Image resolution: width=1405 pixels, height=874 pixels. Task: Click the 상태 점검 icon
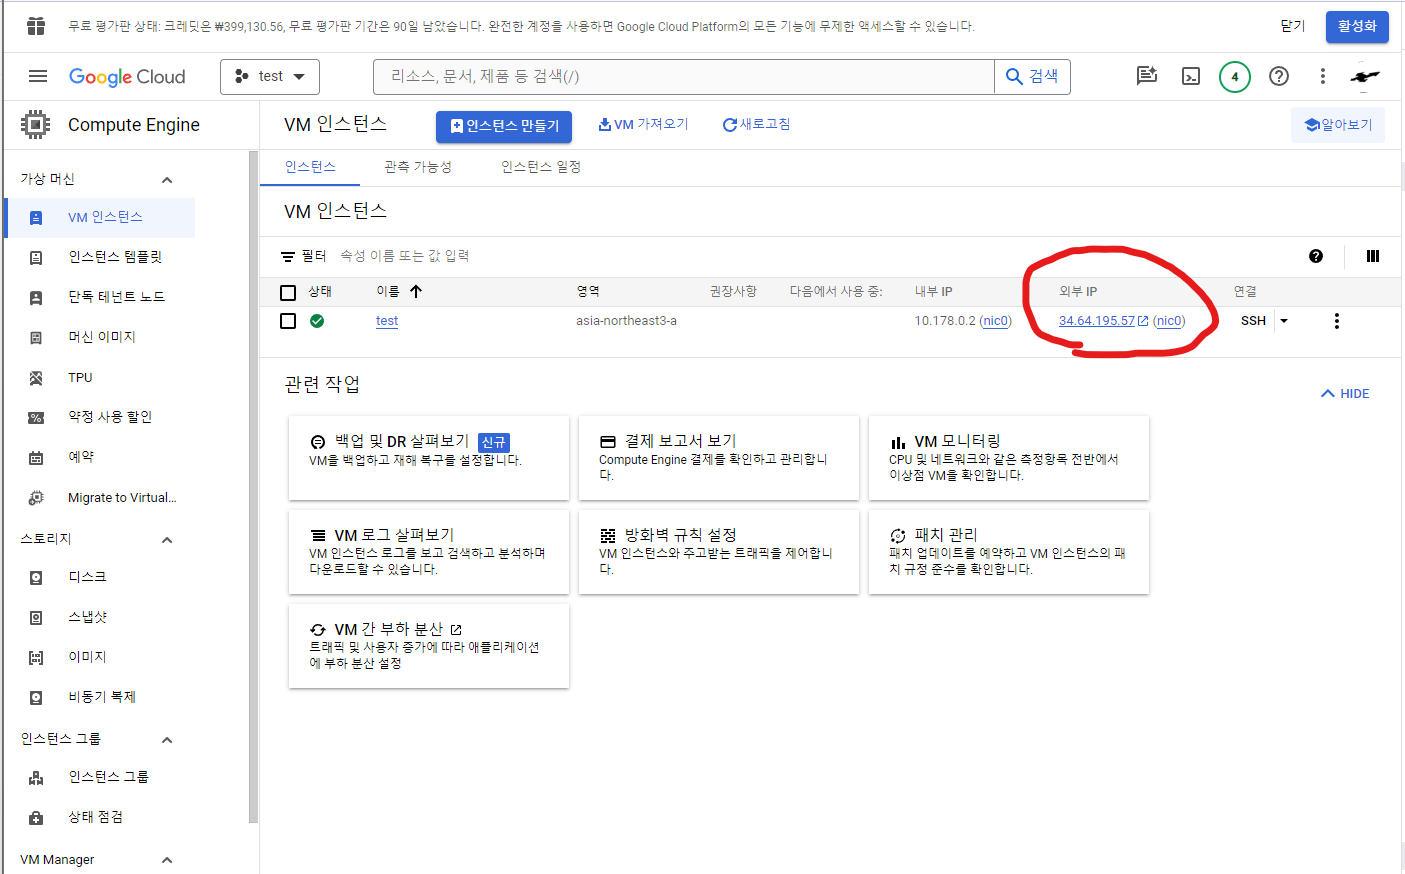(36, 818)
